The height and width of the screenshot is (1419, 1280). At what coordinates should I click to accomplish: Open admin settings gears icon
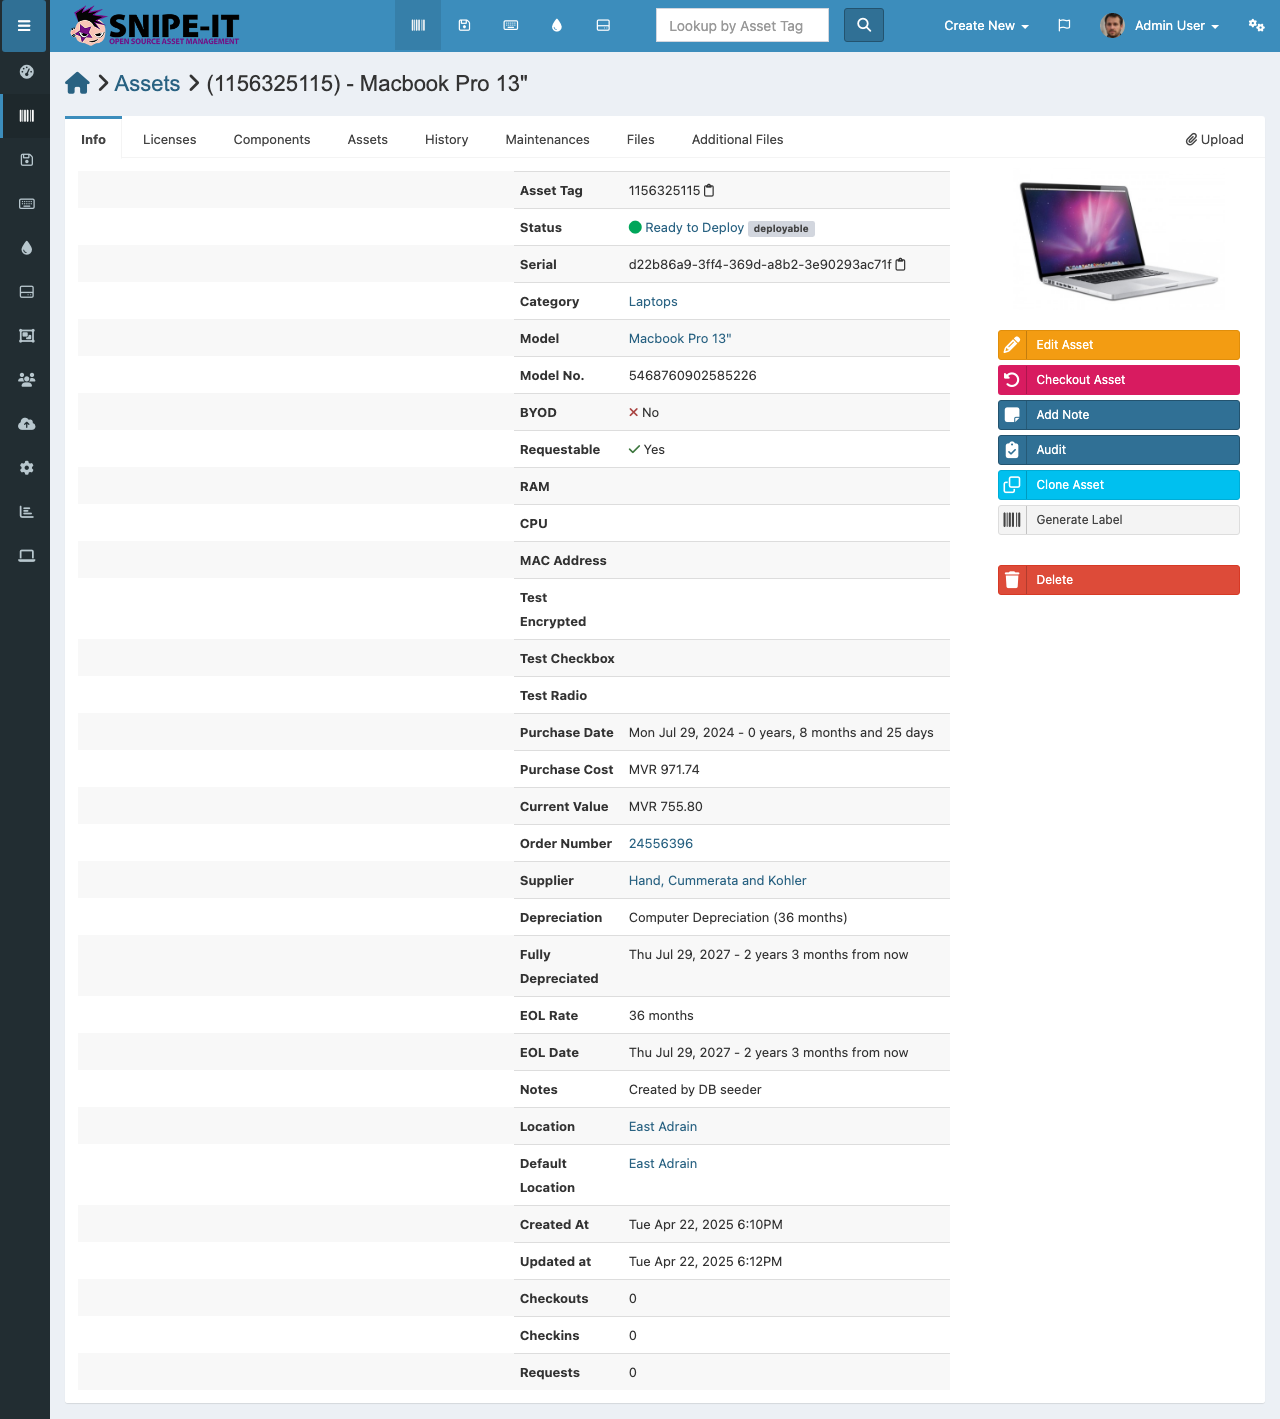point(1256,26)
